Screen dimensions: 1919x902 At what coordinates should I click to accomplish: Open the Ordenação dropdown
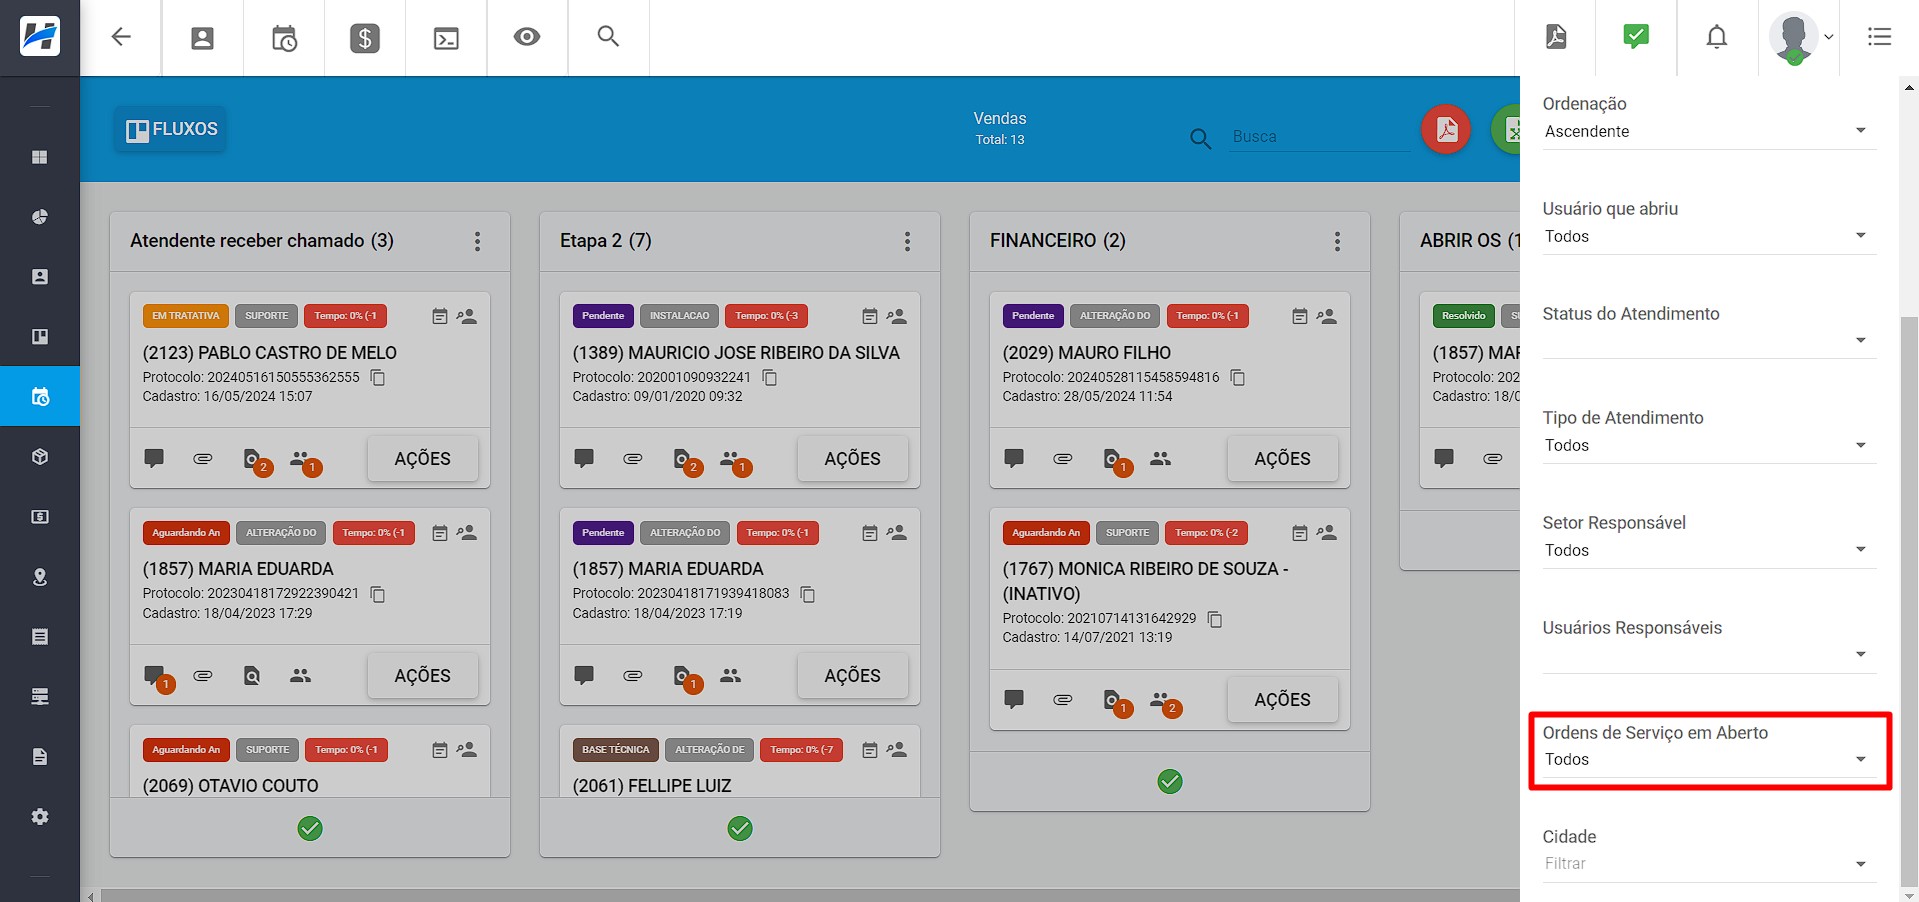pyautogui.click(x=1708, y=132)
